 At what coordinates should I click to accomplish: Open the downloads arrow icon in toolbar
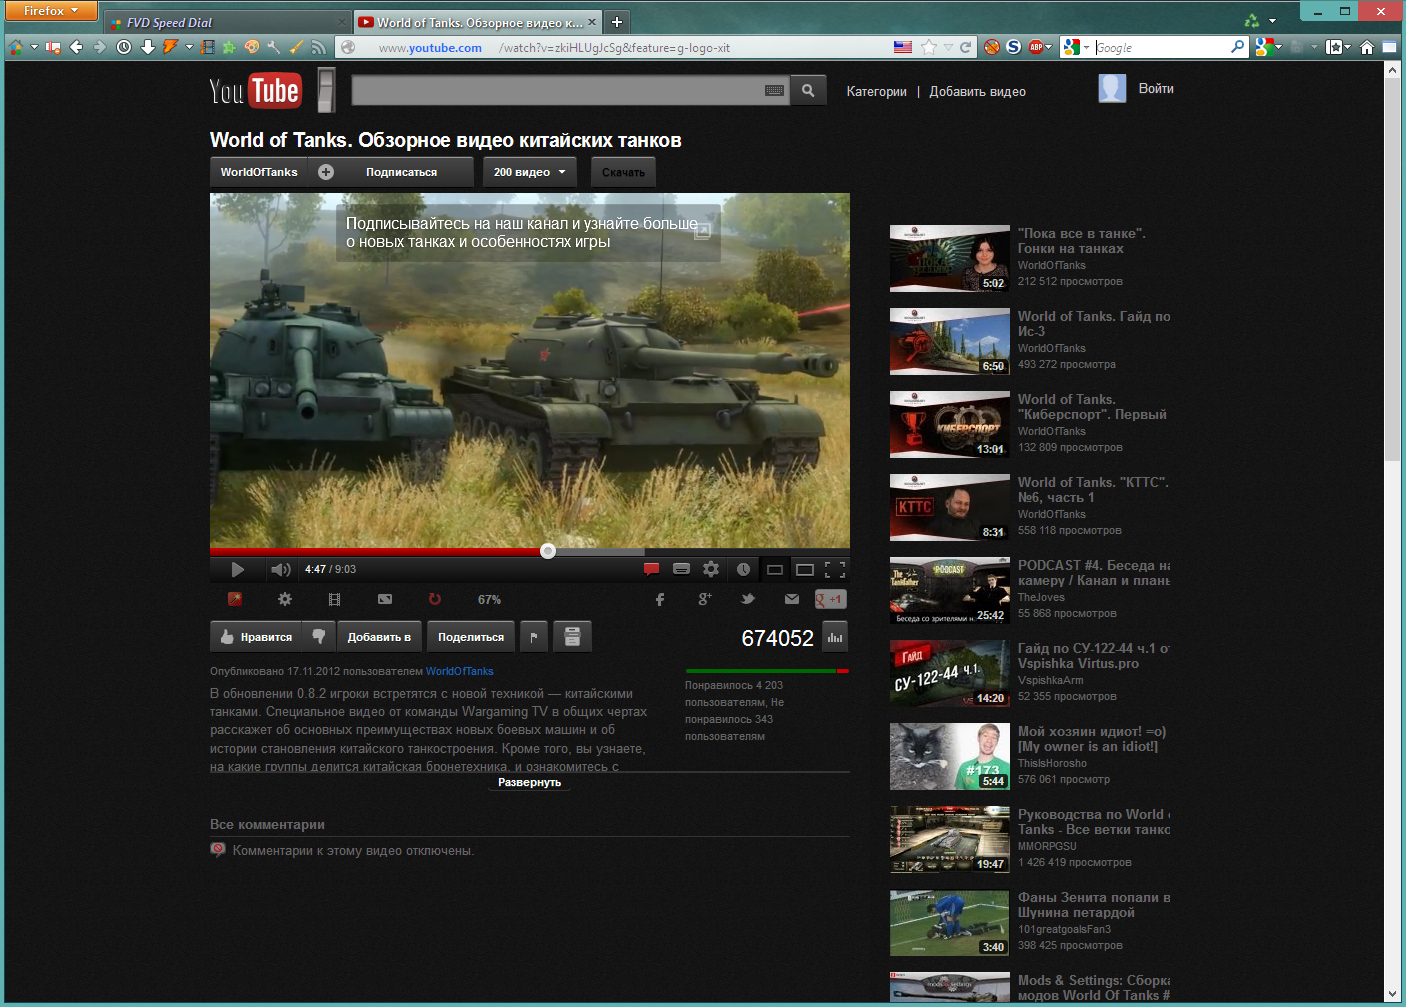[148, 47]
